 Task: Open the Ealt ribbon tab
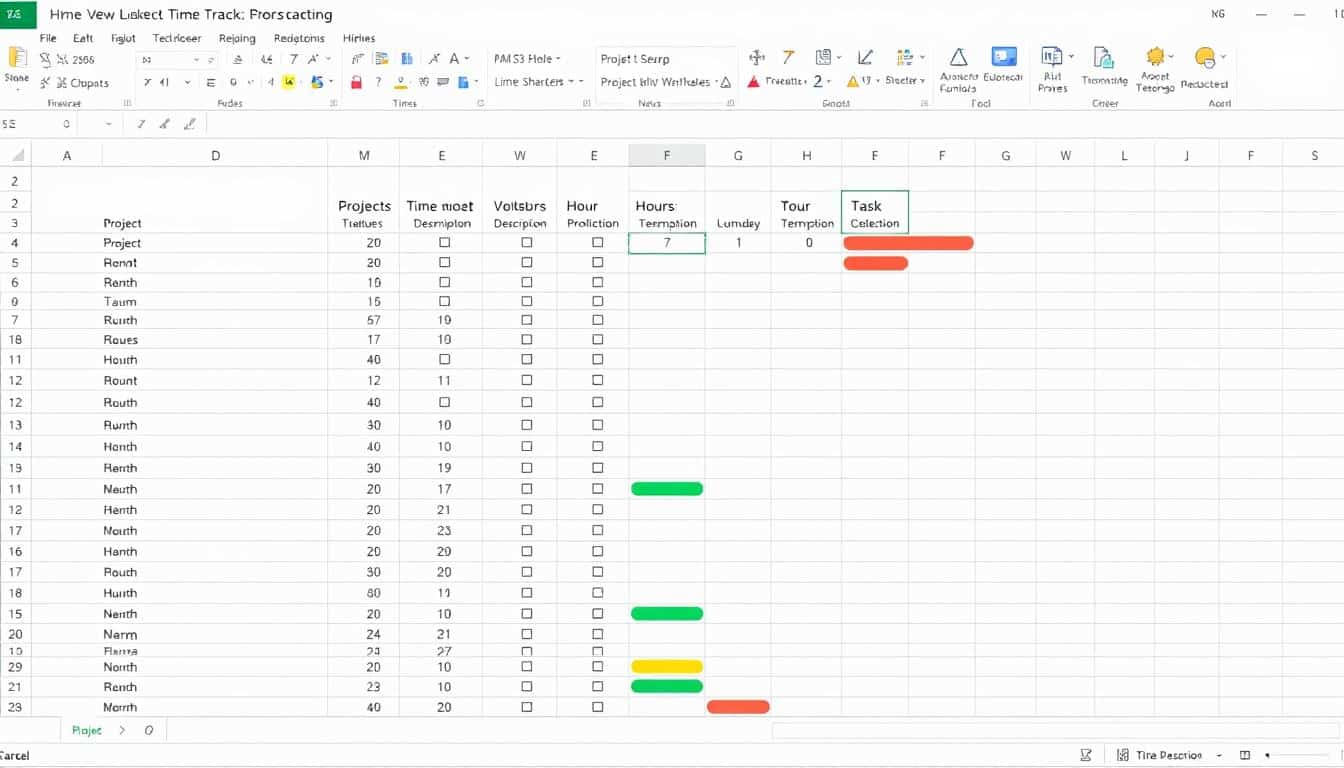click(x=83, y=38)
